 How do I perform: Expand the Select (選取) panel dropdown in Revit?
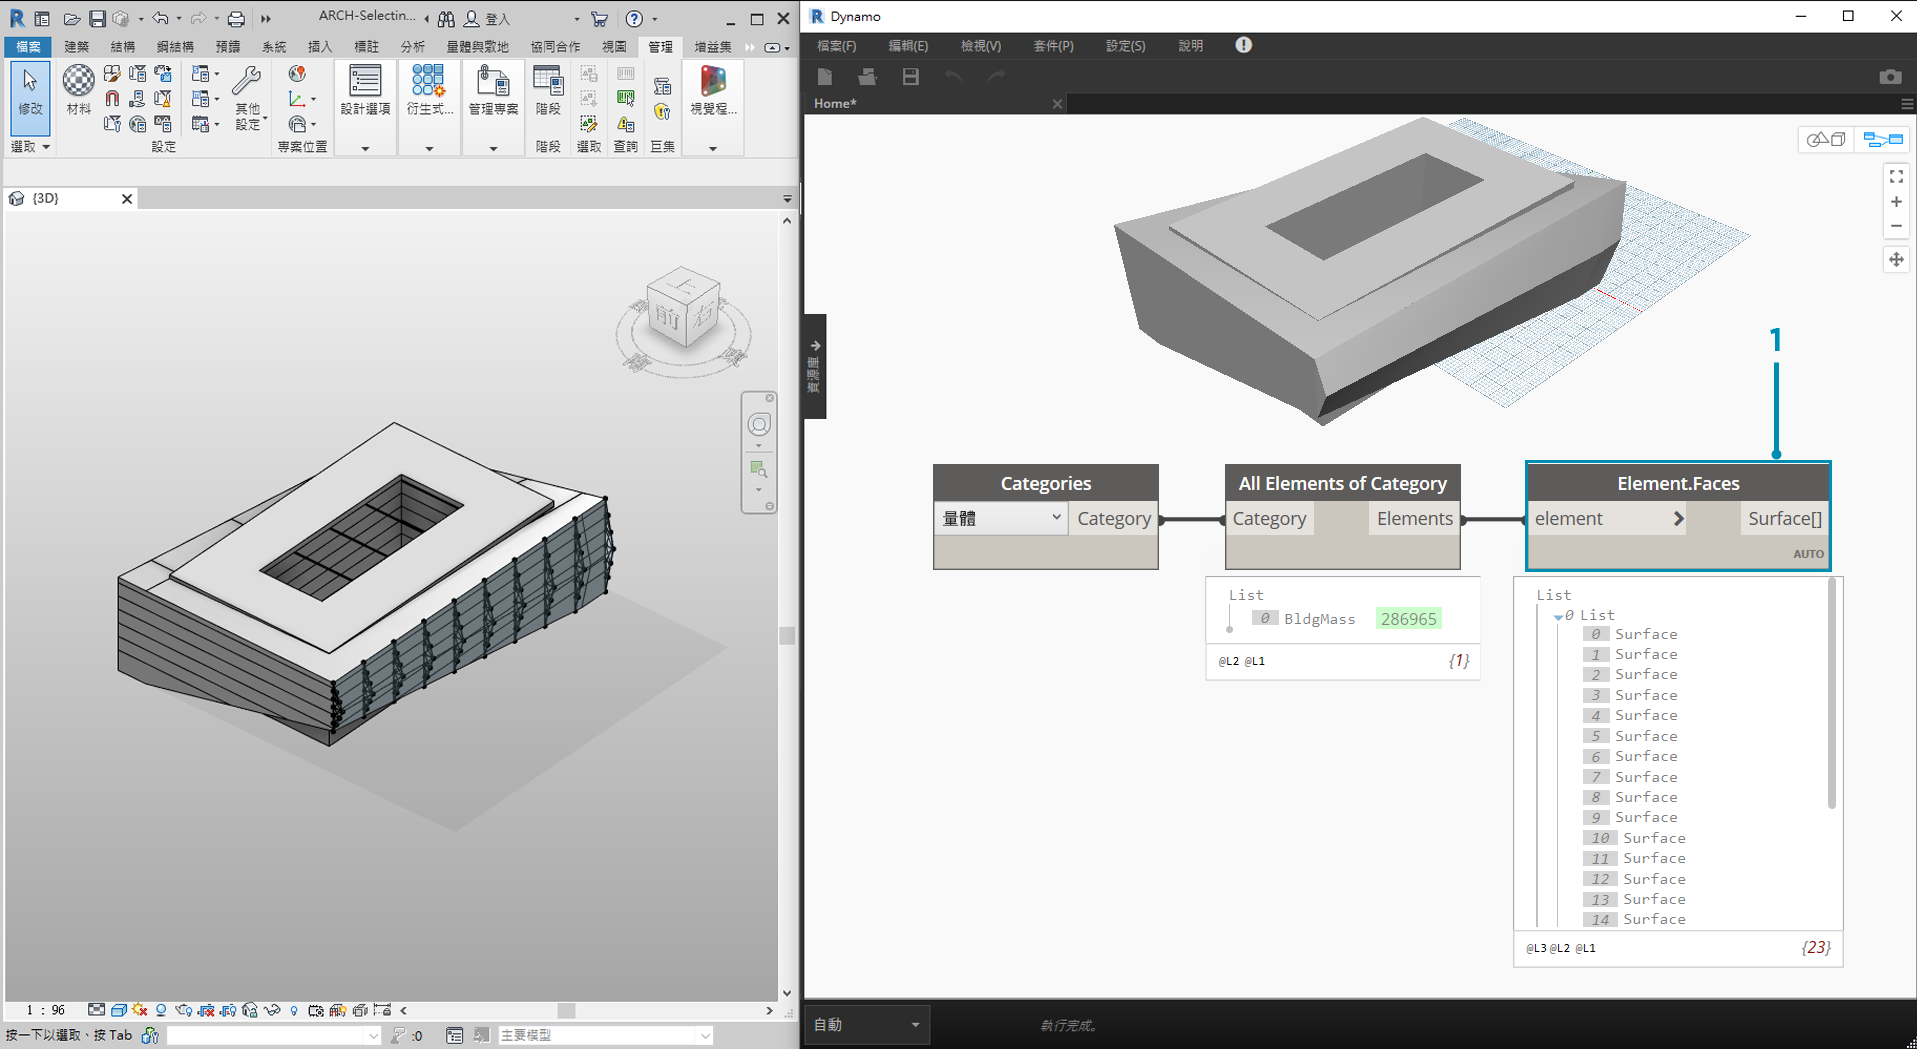[x=30, y=147]
